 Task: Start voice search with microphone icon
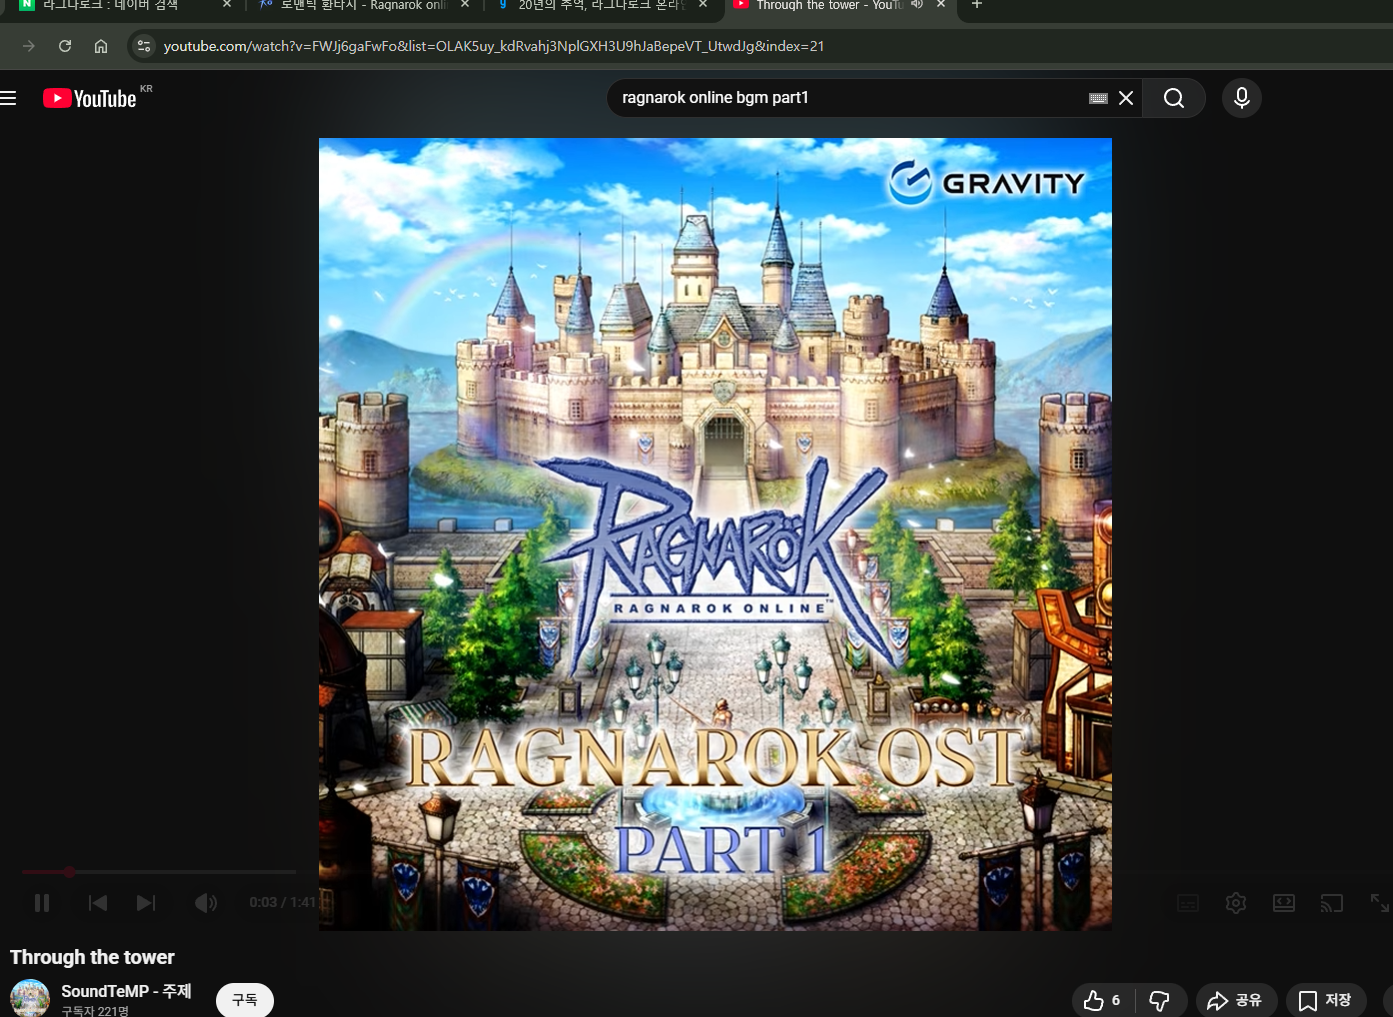coord(1242,98)
